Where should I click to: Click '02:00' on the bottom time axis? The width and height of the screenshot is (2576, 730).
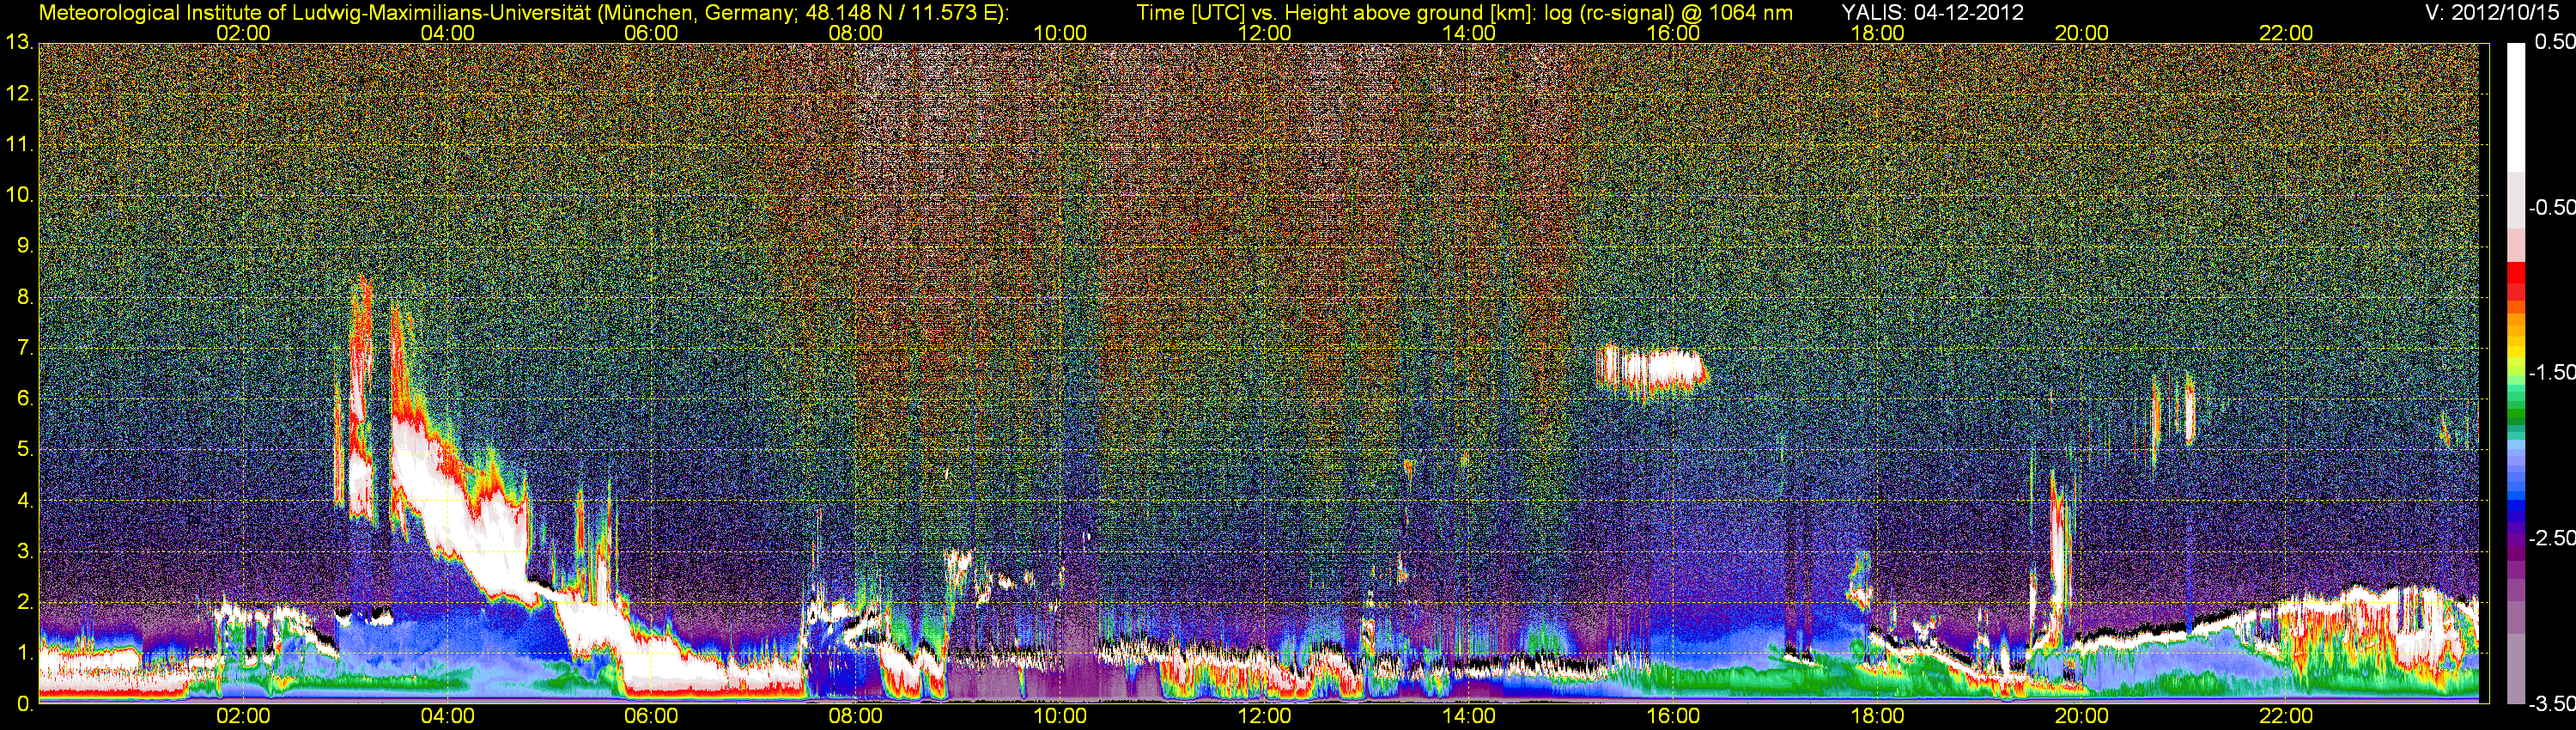coord(243,716)
